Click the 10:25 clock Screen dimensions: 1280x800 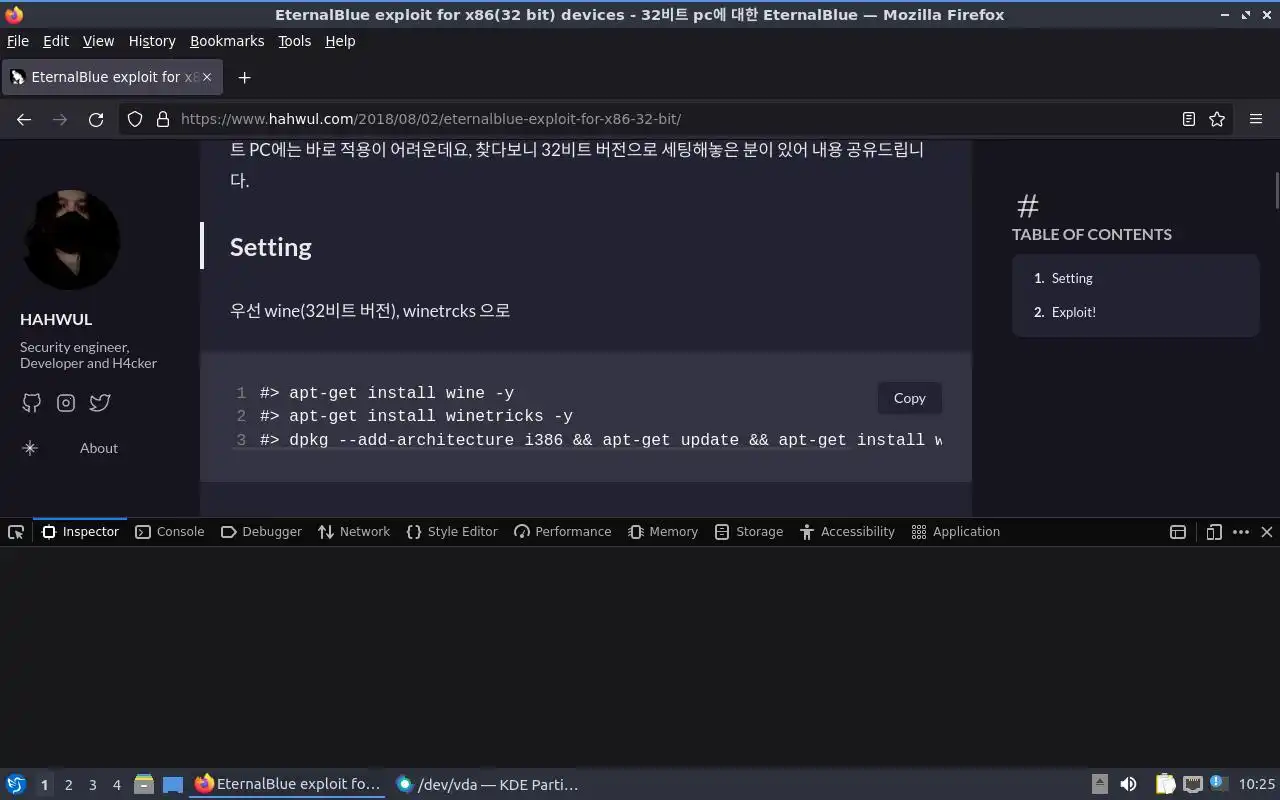[1257, 785]
